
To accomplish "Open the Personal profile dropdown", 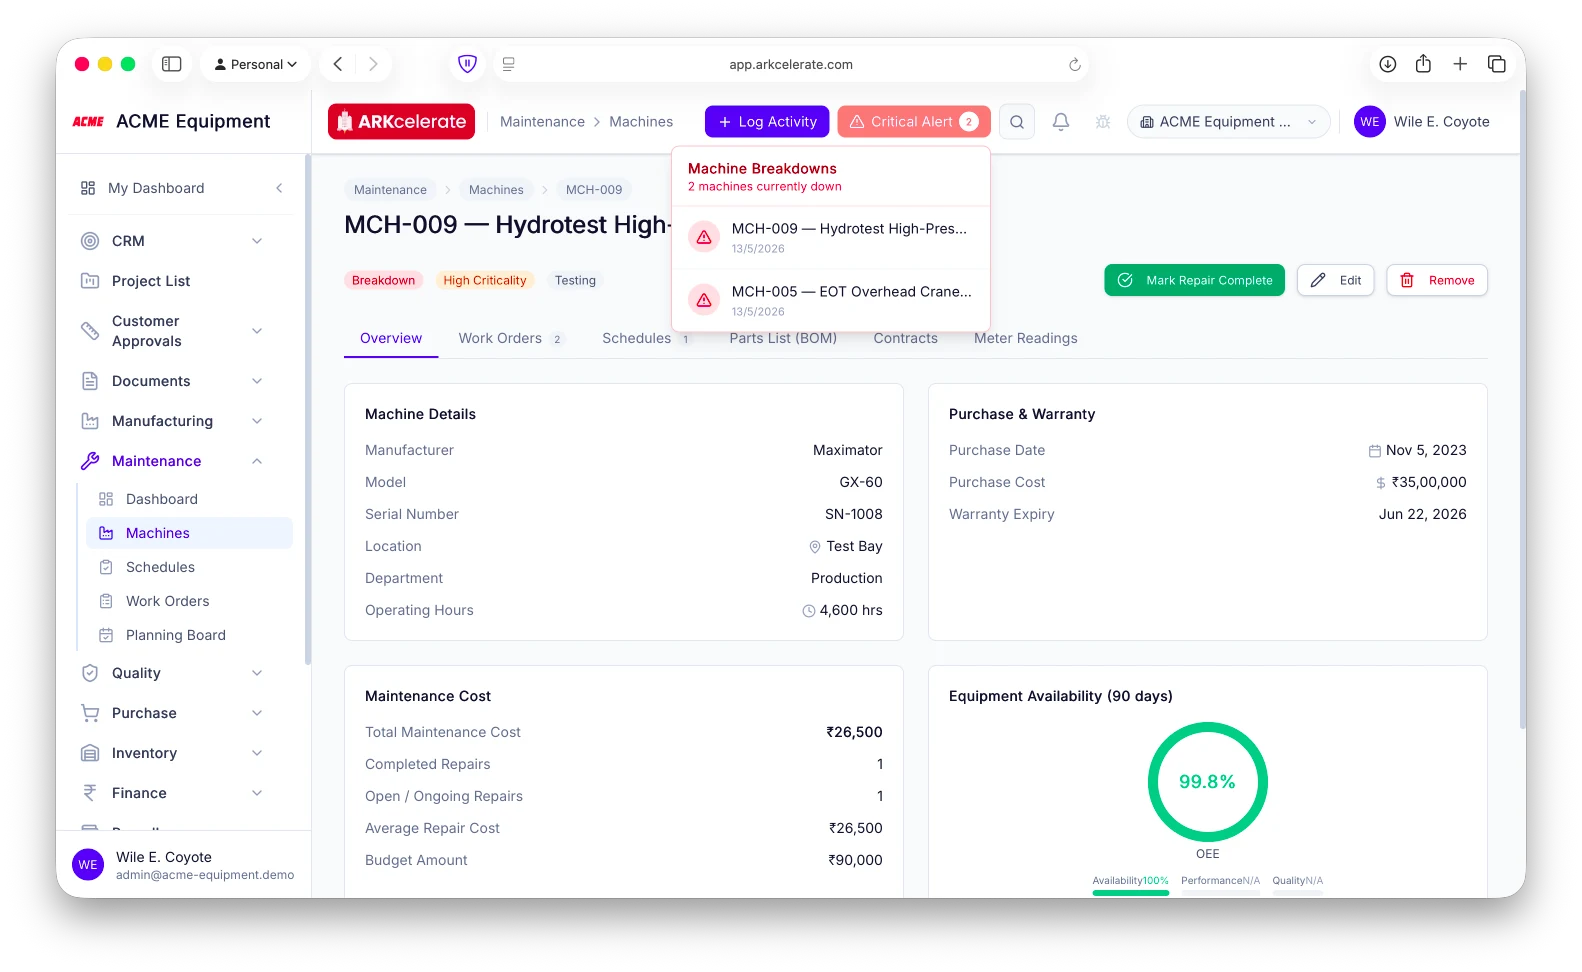I will click(x=256, y=64).
